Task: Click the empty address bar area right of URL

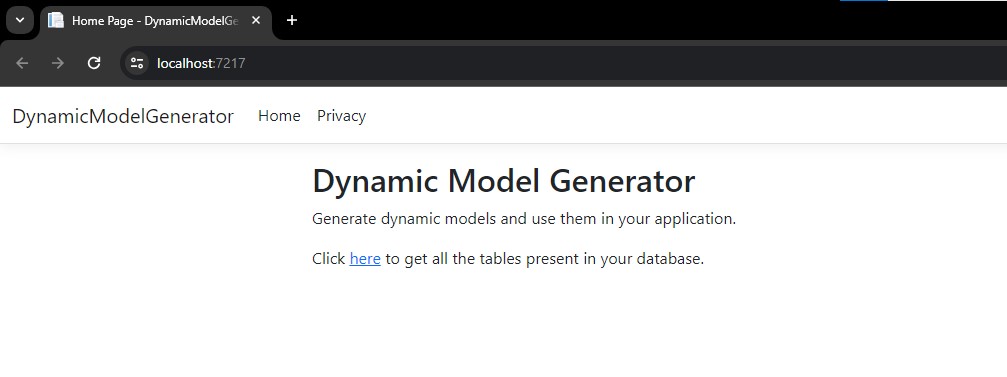Action: coord(623,64)
